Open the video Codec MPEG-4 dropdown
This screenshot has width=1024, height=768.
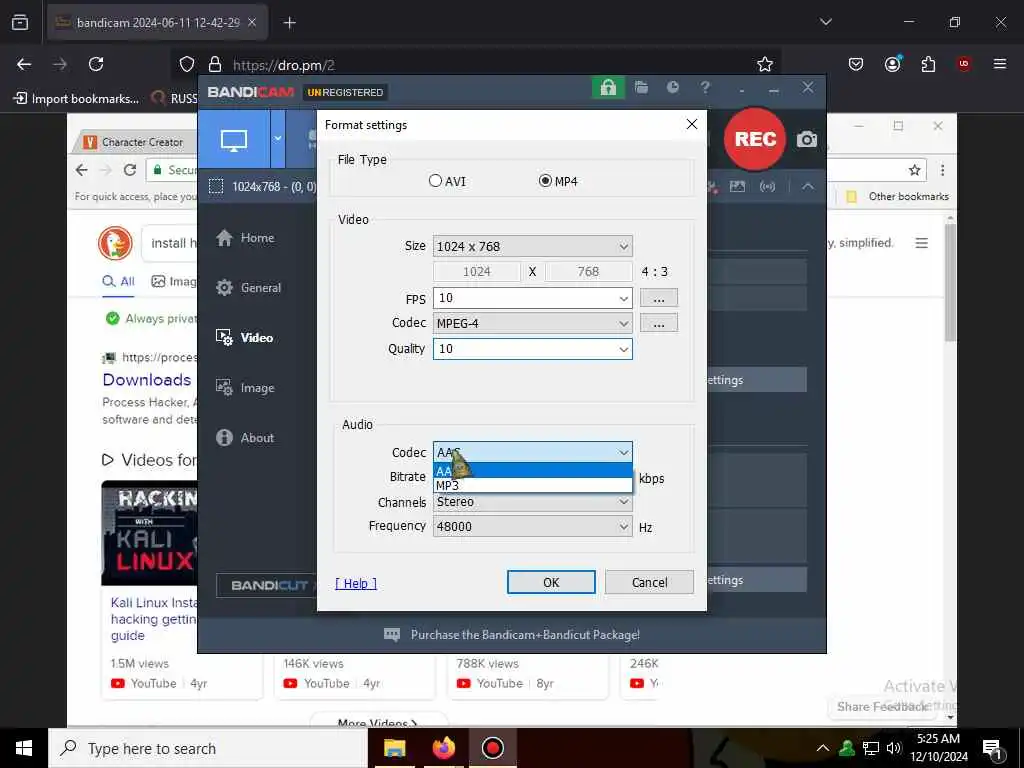coord(532,323)
